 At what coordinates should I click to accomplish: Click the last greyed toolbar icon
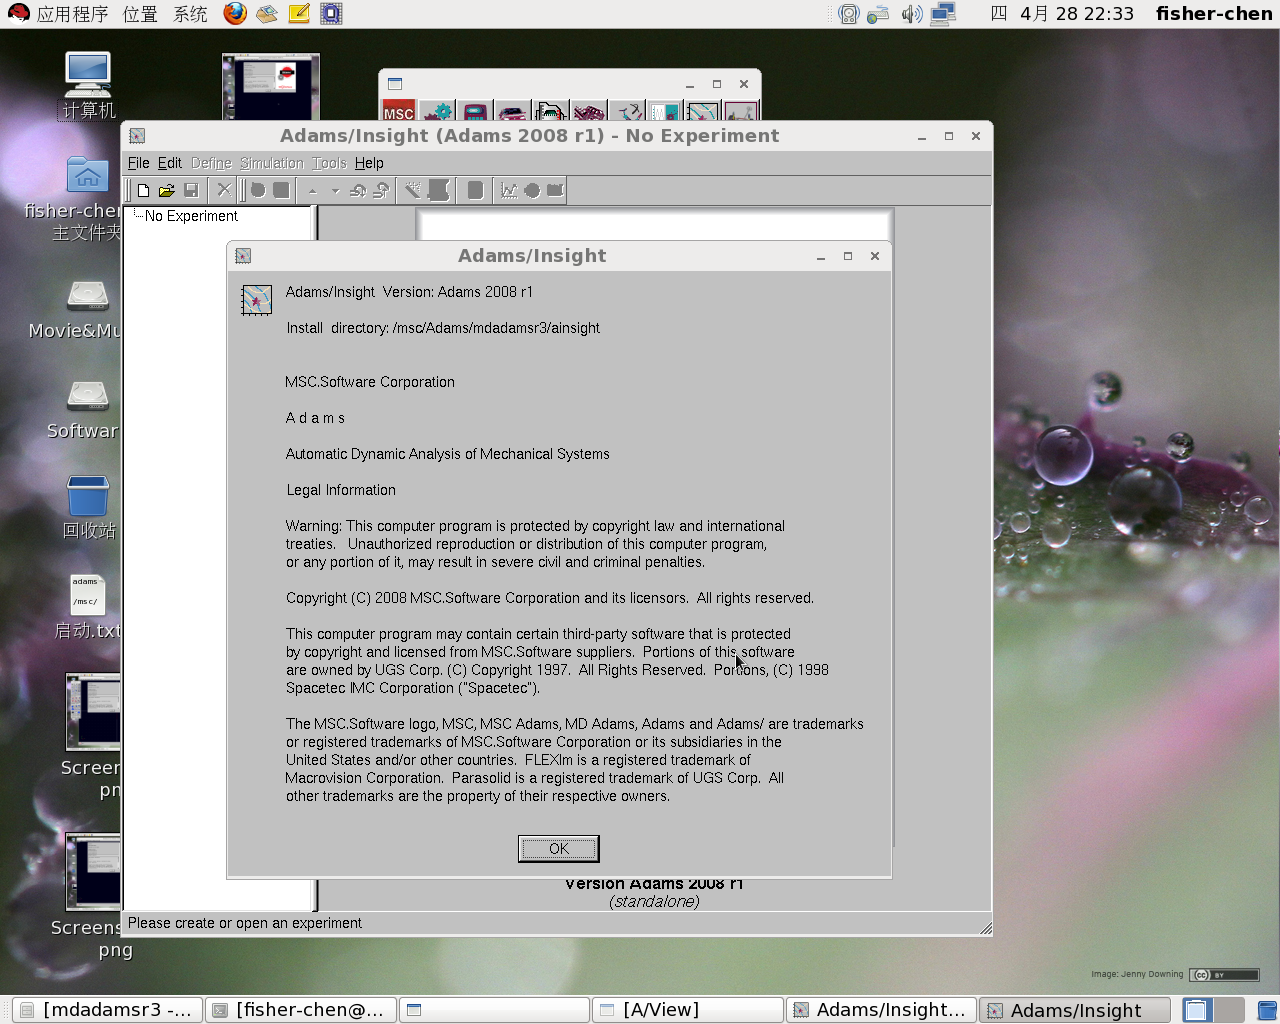click(555, 190)
